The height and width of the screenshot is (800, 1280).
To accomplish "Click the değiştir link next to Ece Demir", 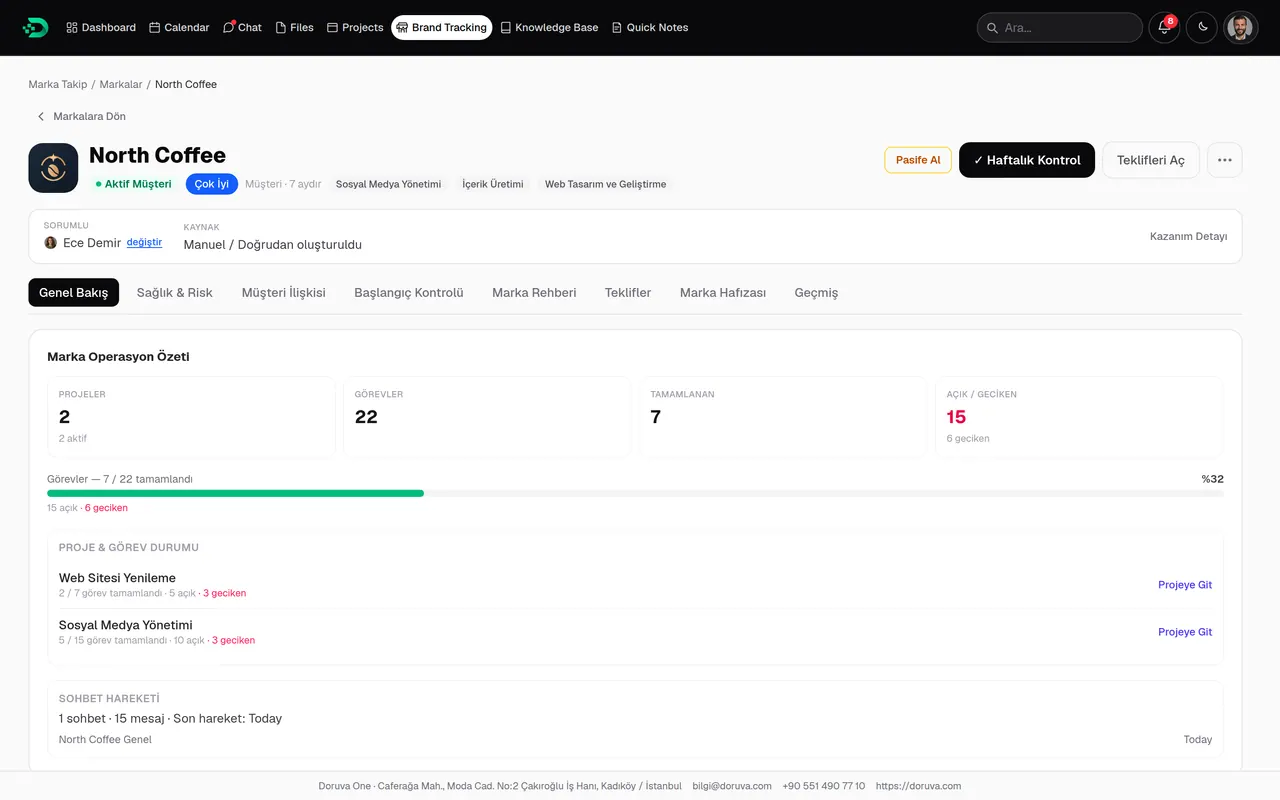I will click(144, 243).
